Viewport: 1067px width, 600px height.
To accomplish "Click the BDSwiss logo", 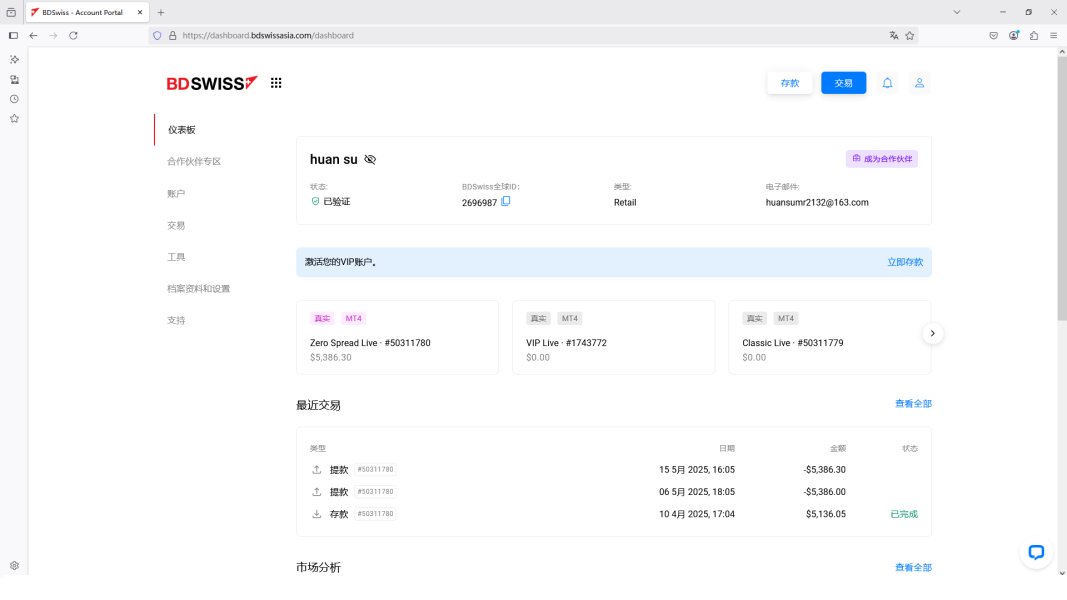I will pos(212,83).
